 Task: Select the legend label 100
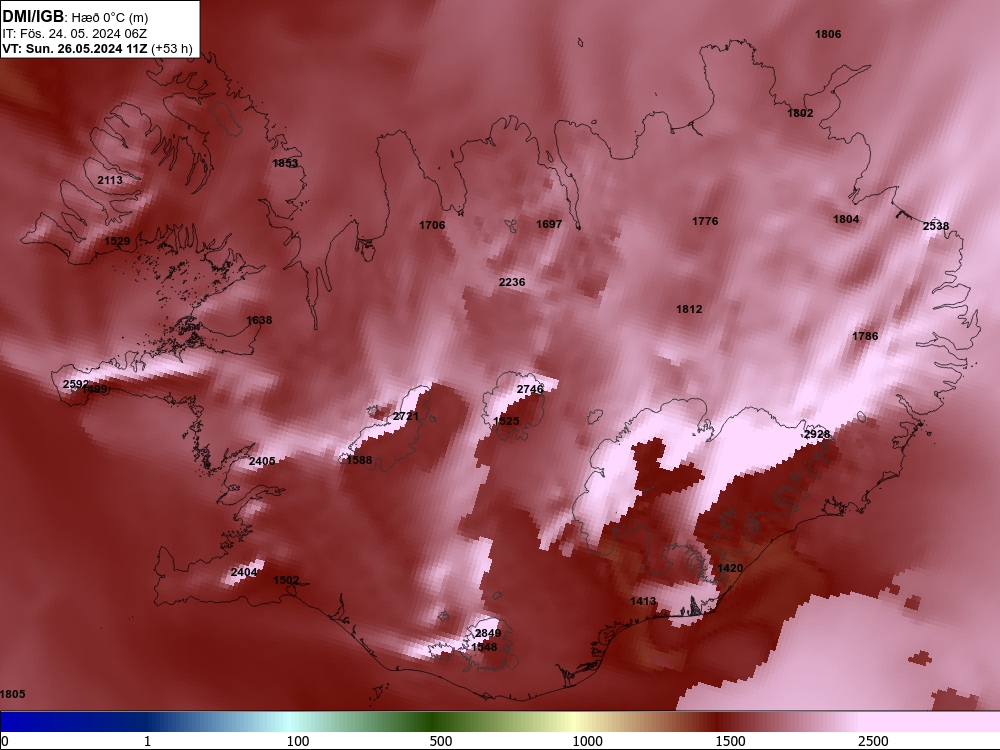click(298, 741)
